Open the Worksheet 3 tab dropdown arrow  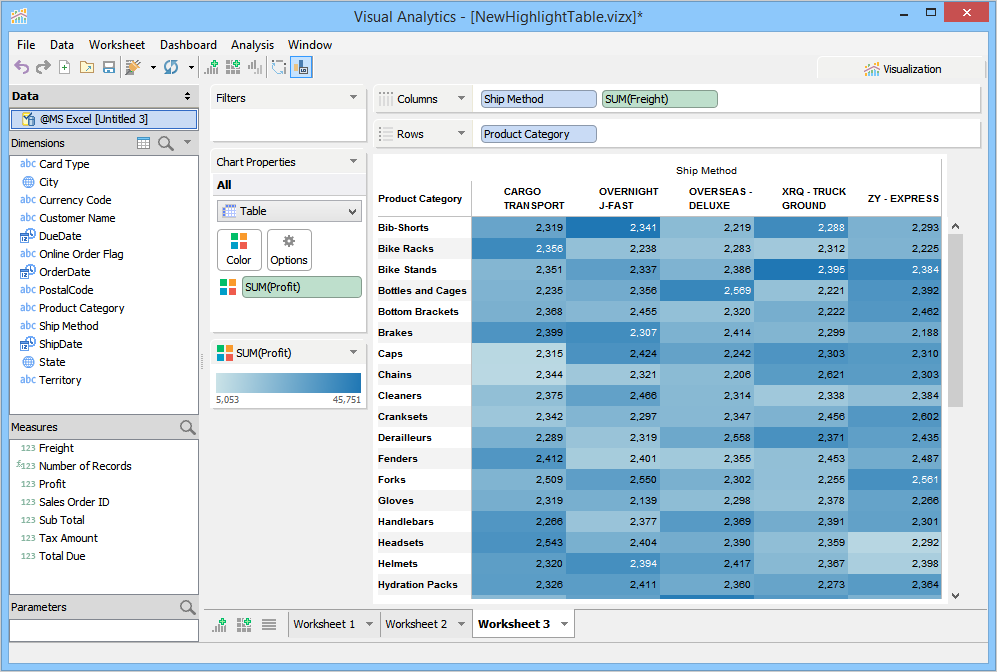[x=565, y=624]
